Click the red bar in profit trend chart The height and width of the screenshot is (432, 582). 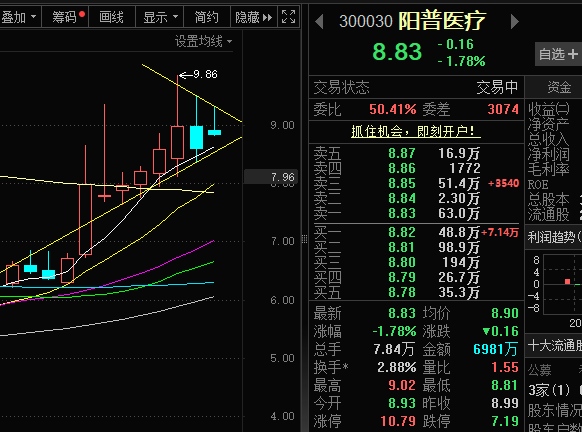pyautogui.click(x=567, y=282)
